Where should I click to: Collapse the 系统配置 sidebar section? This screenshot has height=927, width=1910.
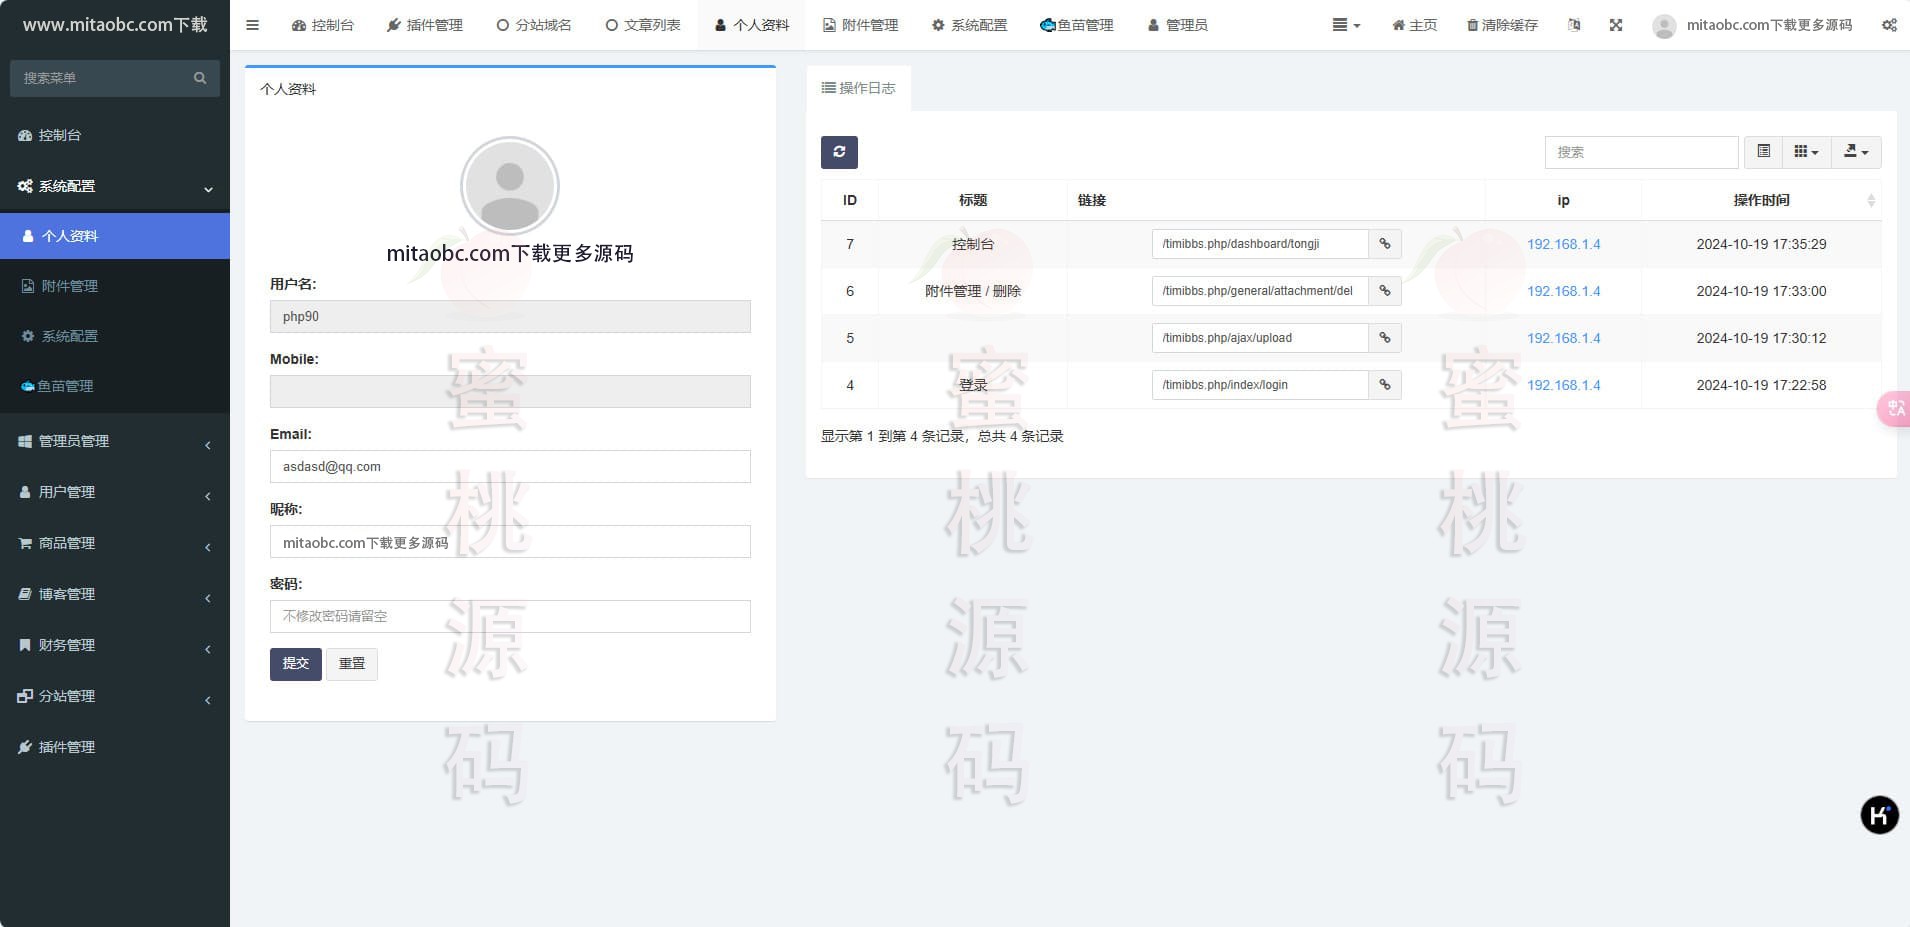pos(114,186)
